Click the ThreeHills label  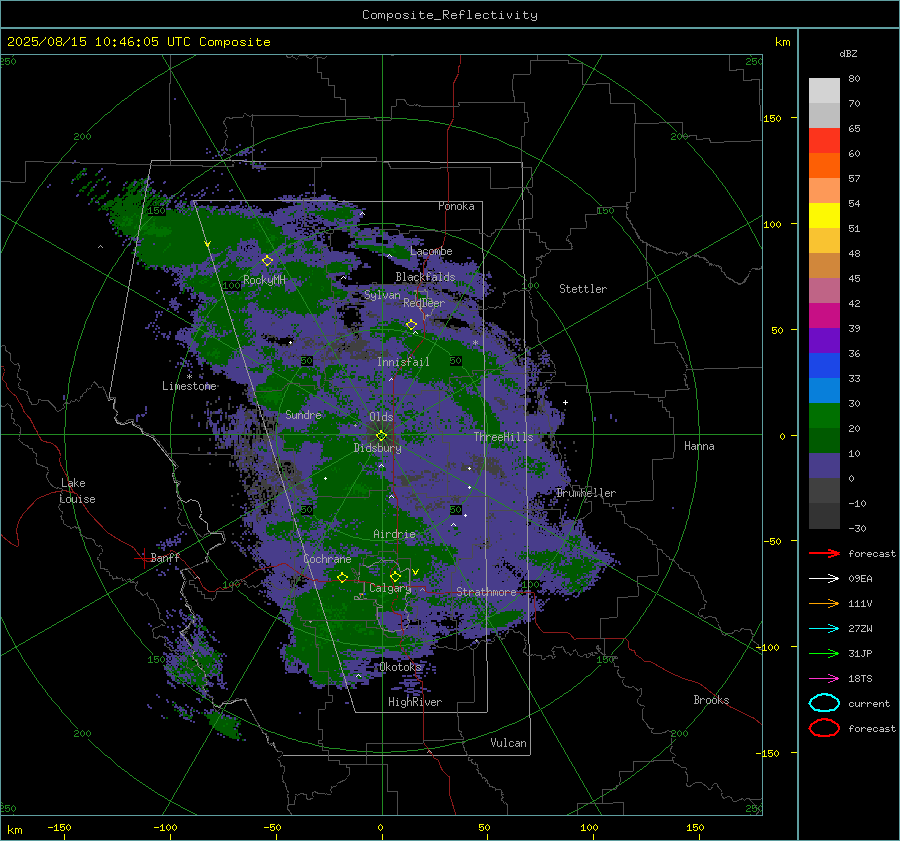tap(503, 437)
